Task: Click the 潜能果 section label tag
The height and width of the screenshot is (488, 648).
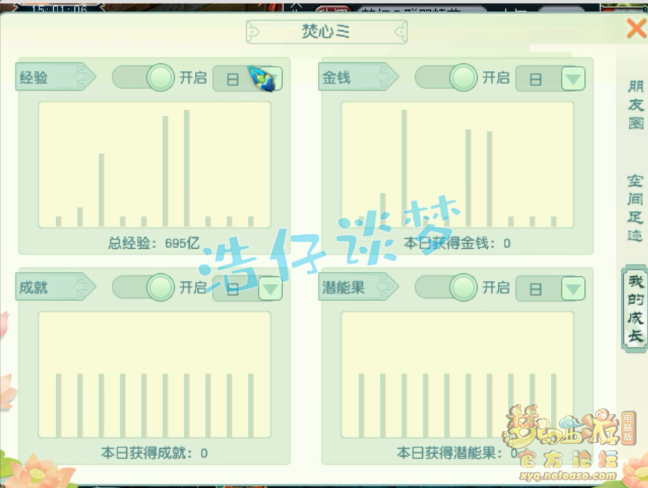Action: point(358,287)
